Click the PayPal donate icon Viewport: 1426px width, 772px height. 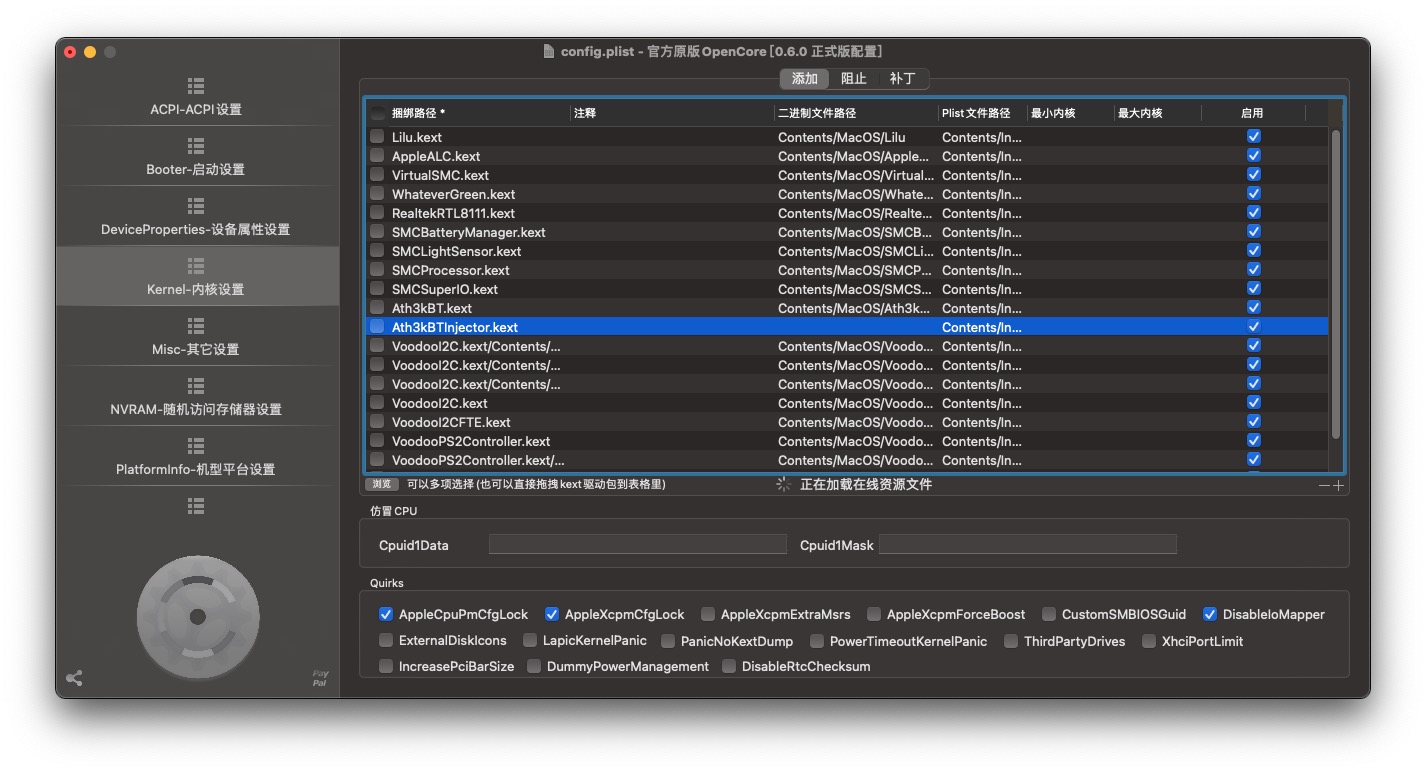[320, 678]
